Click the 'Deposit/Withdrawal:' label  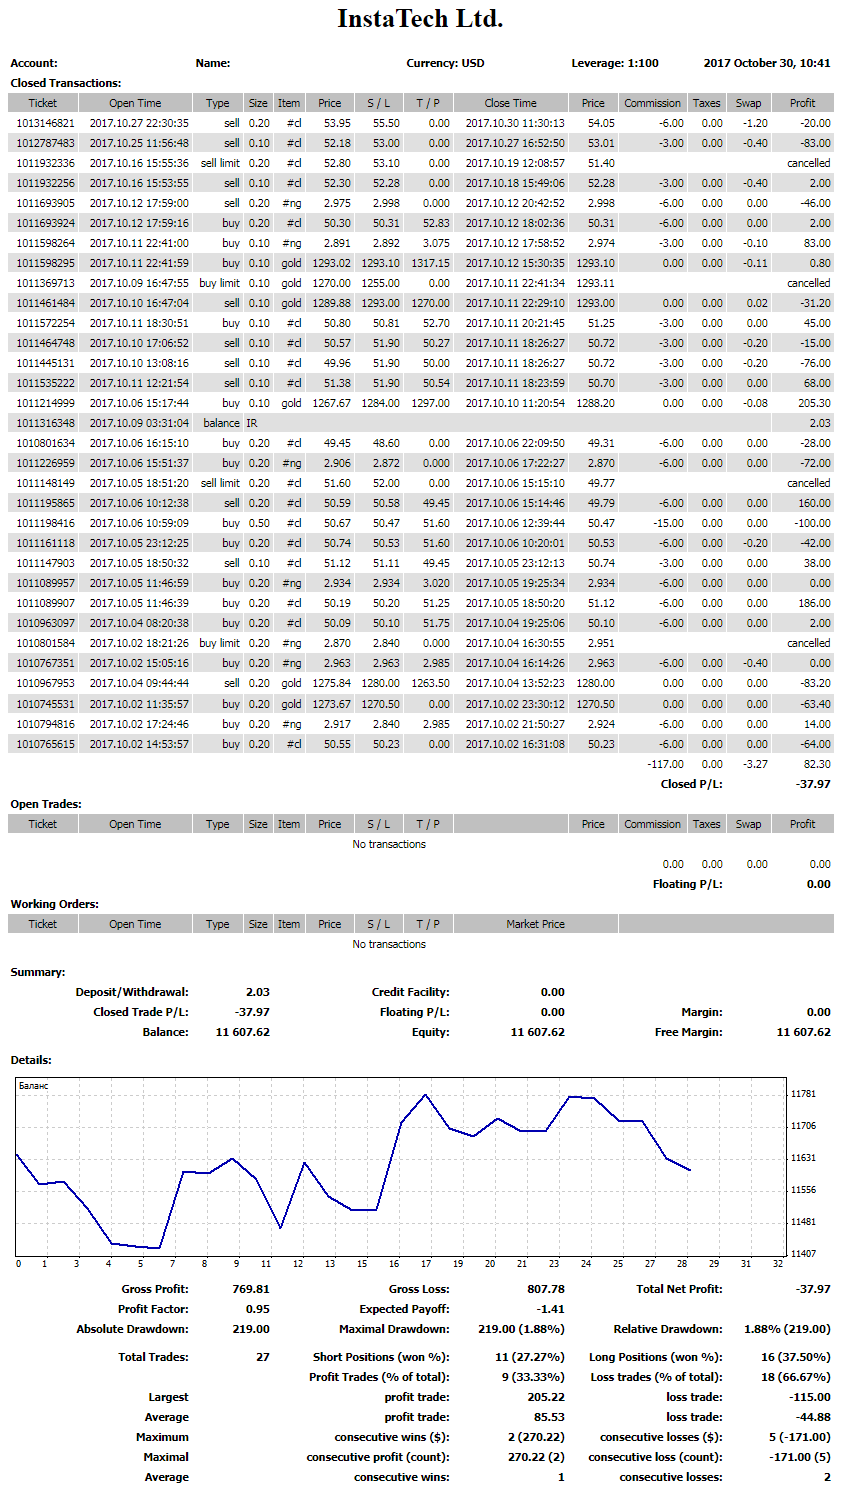click(x=132, y=992)
